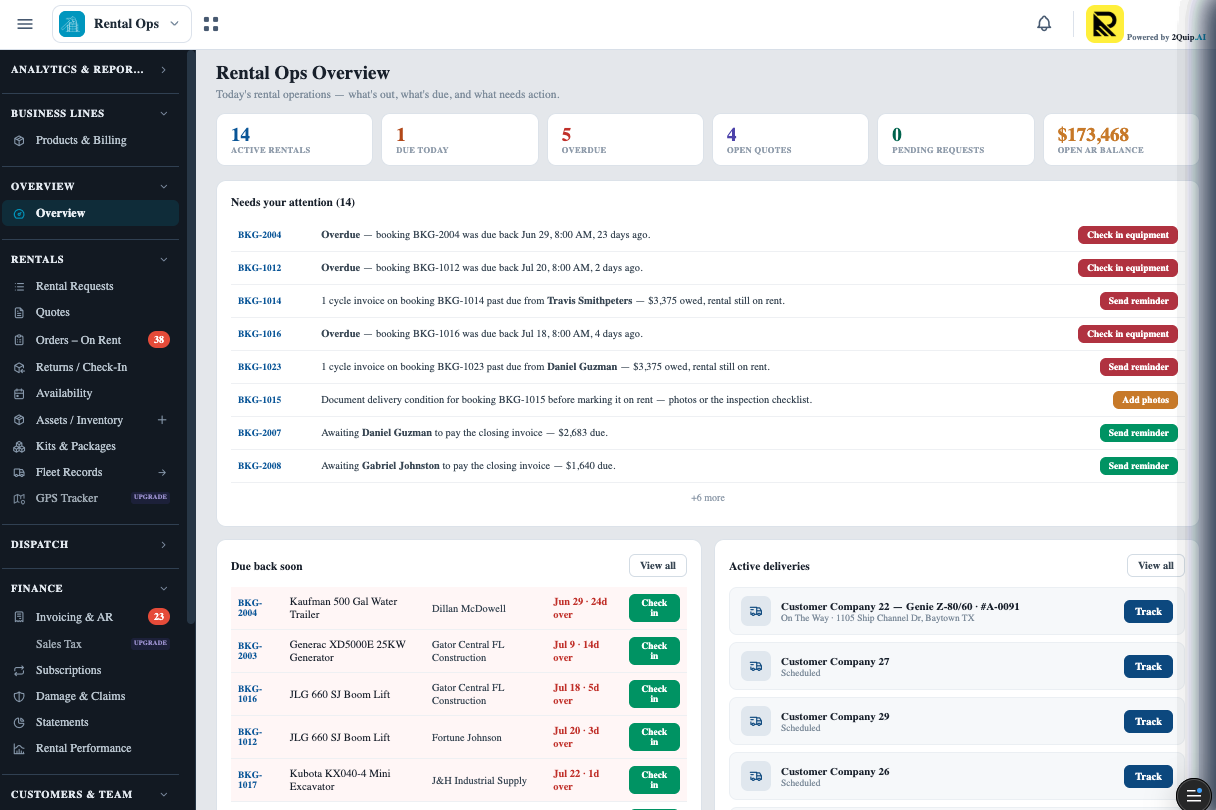Click the Subscriptions refresh icon
This screenshot has height=810, width=1216.
(x=19, y=671)
